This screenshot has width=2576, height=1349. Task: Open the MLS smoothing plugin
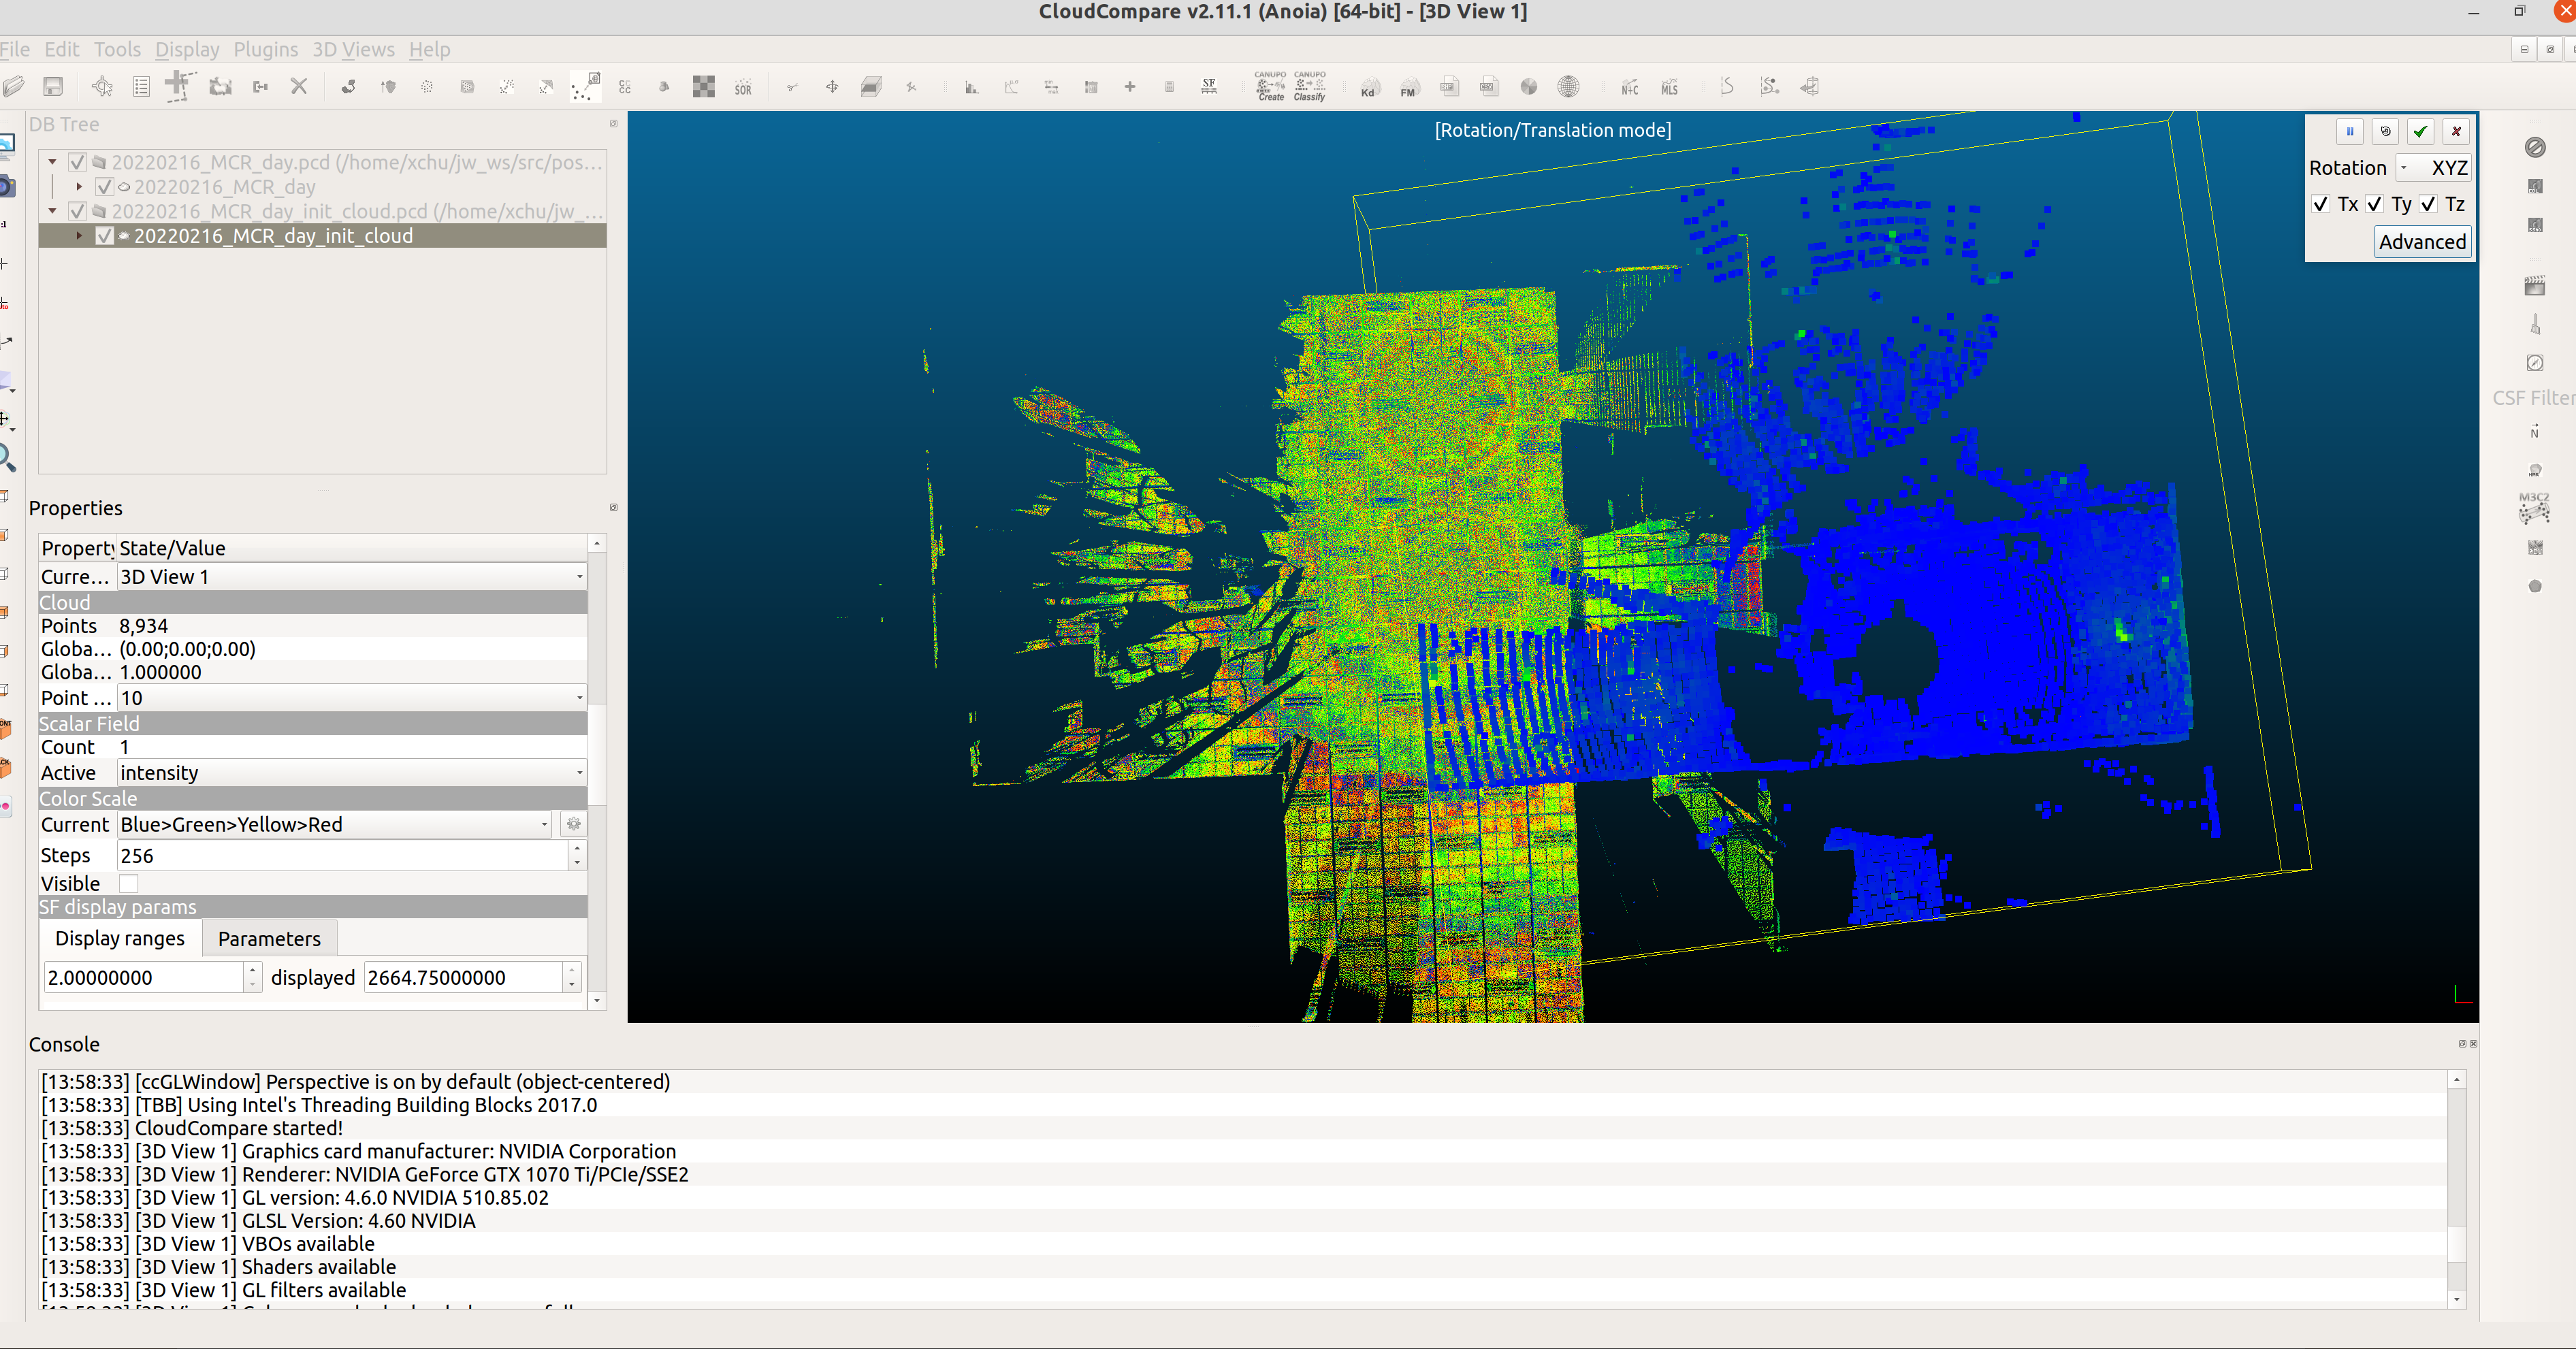(1669, 88)
